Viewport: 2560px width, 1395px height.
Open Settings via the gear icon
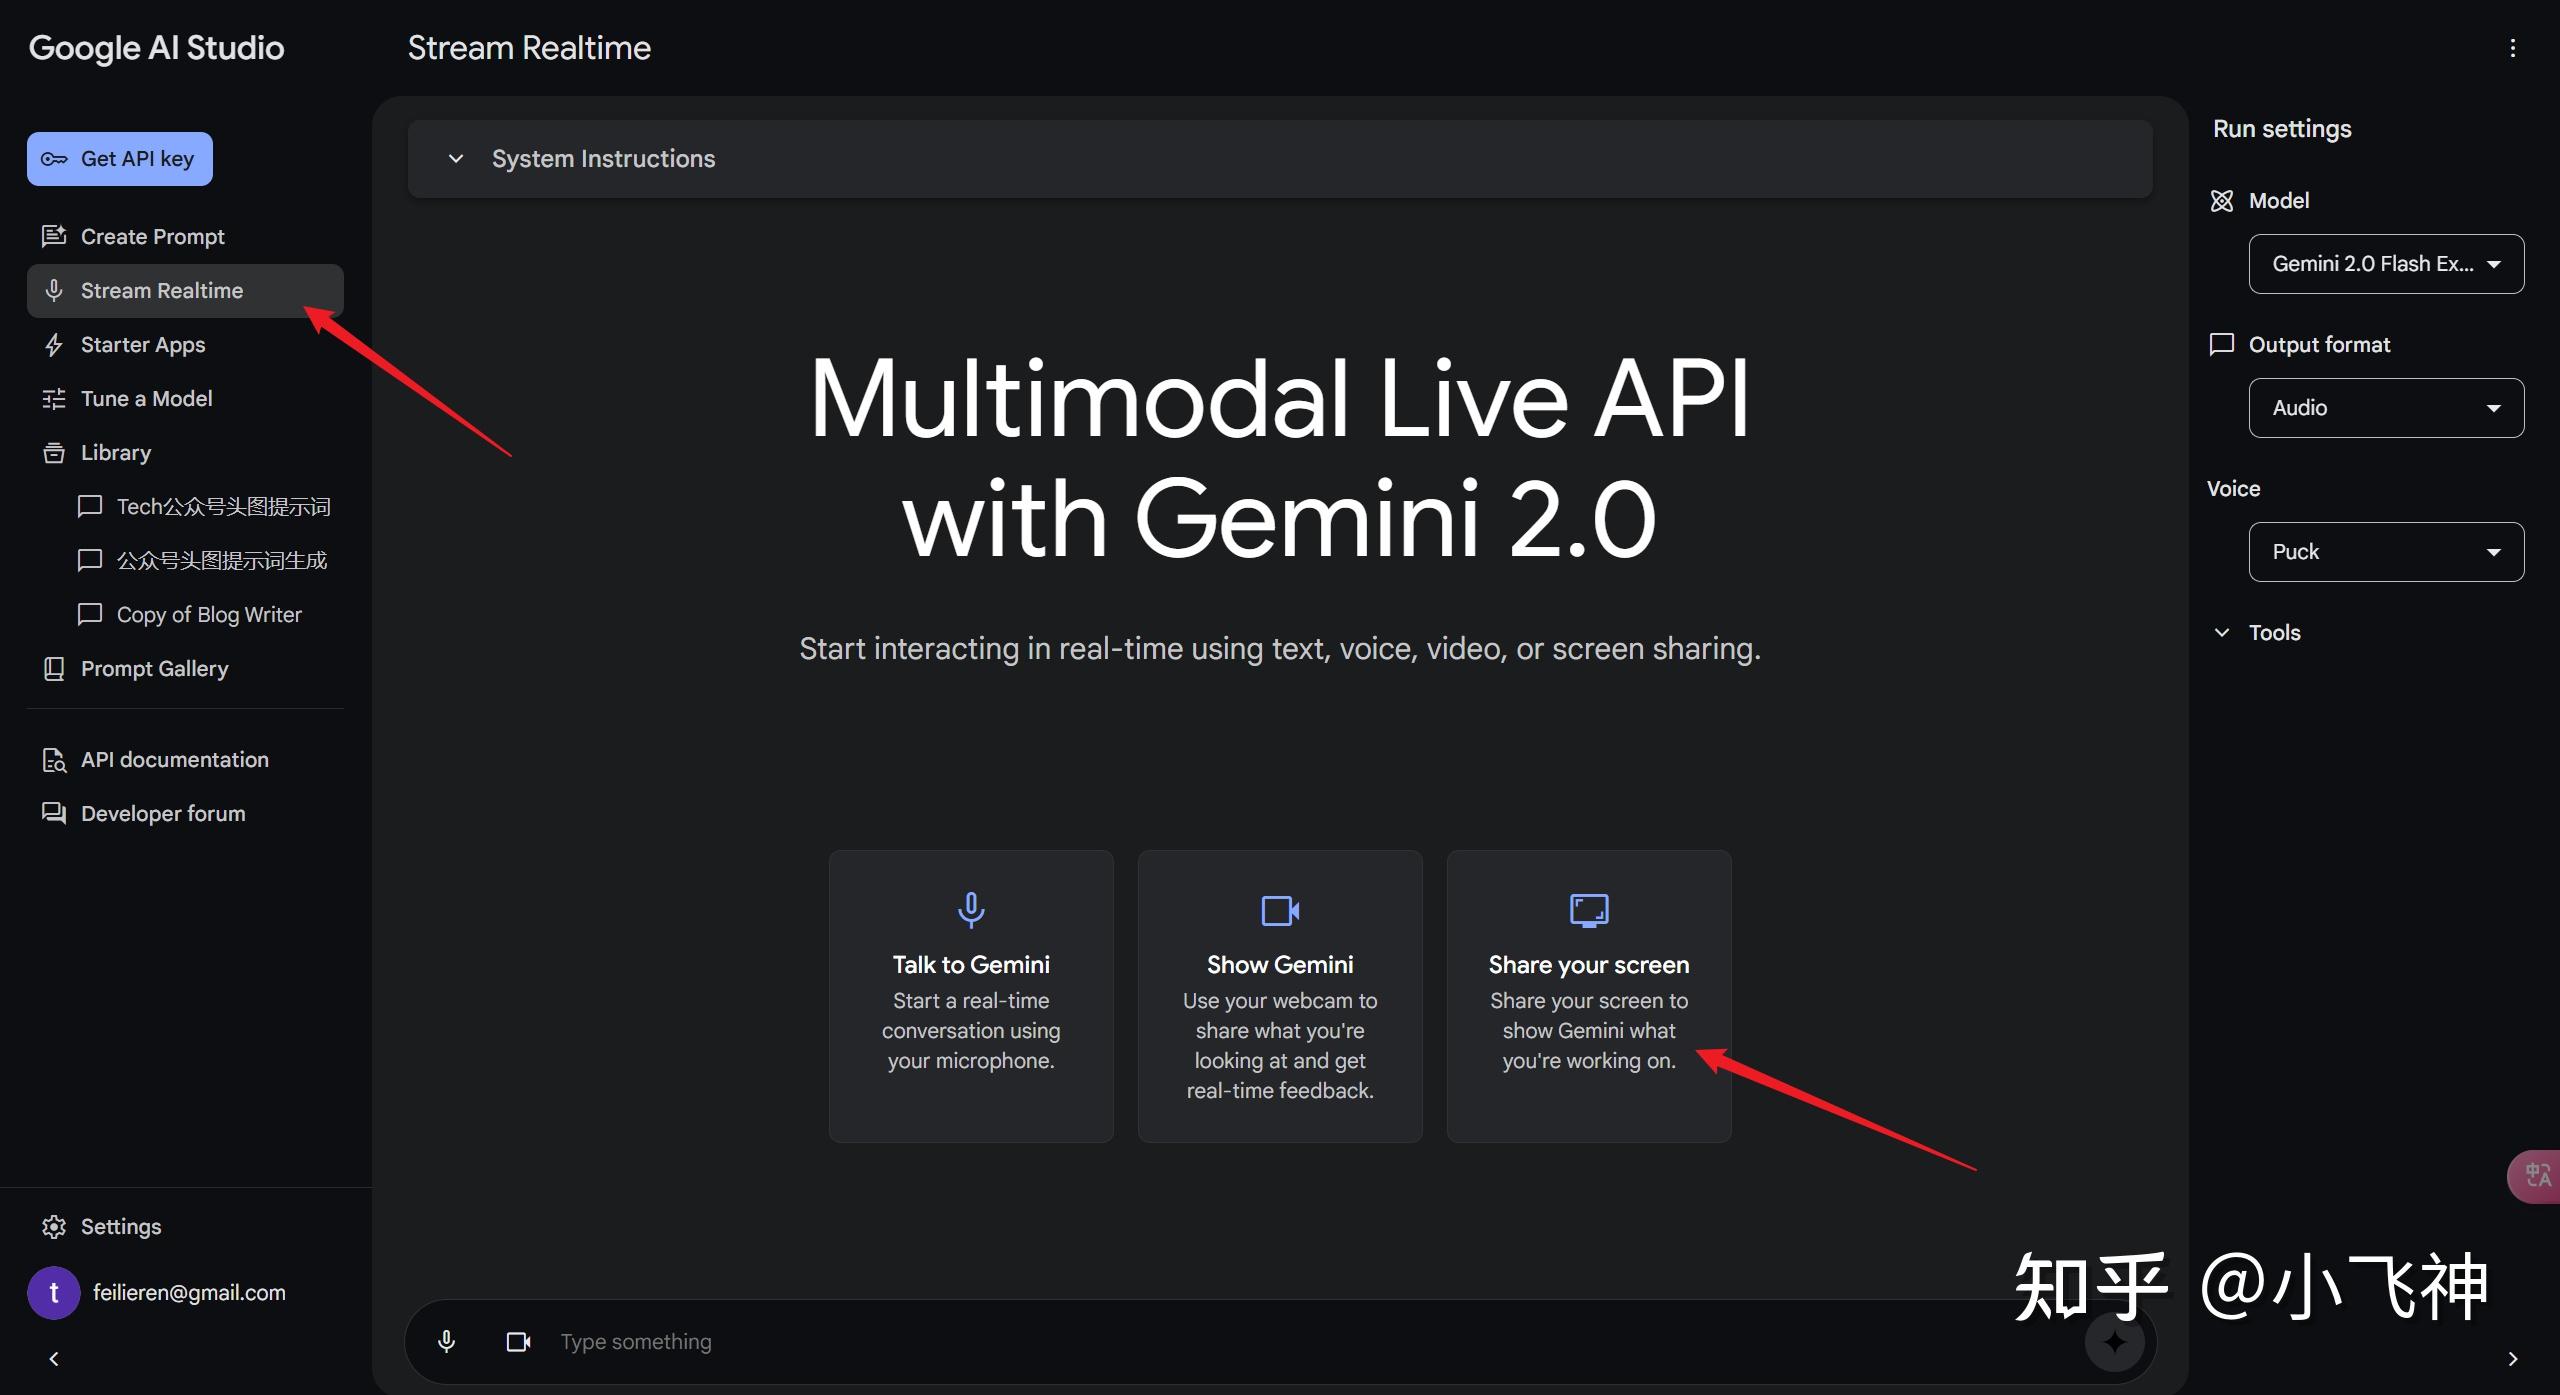pos(53,1226)
